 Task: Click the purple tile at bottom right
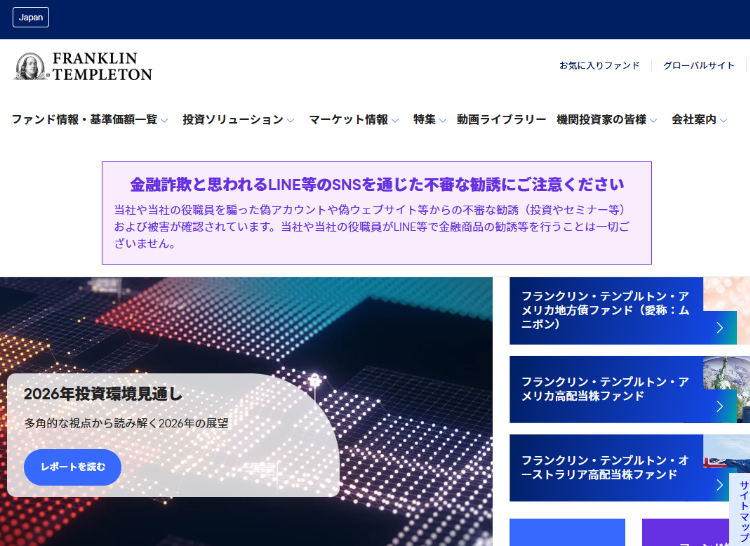pos(685,532)
